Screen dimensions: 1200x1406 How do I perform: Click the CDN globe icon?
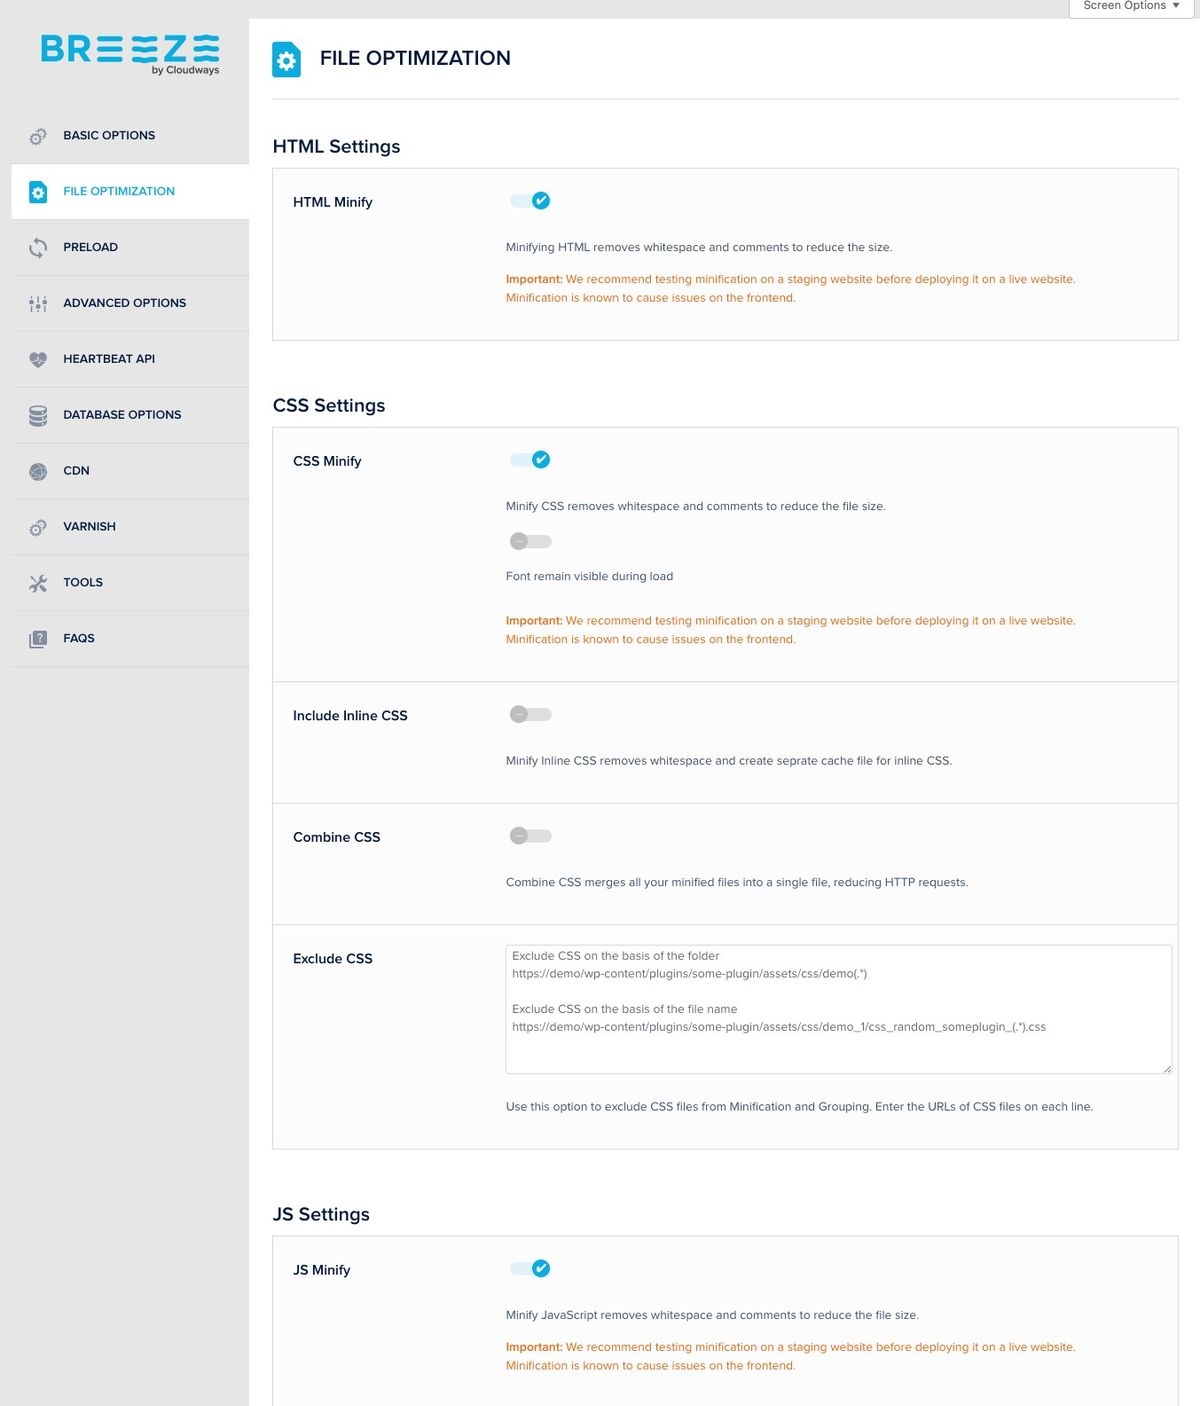click(x=38, y=472)
